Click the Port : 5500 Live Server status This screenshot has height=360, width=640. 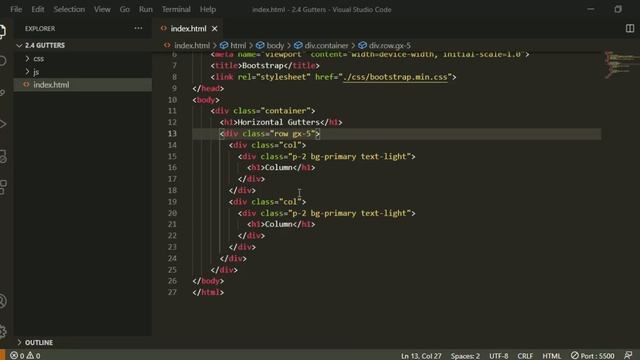point(592,356)
